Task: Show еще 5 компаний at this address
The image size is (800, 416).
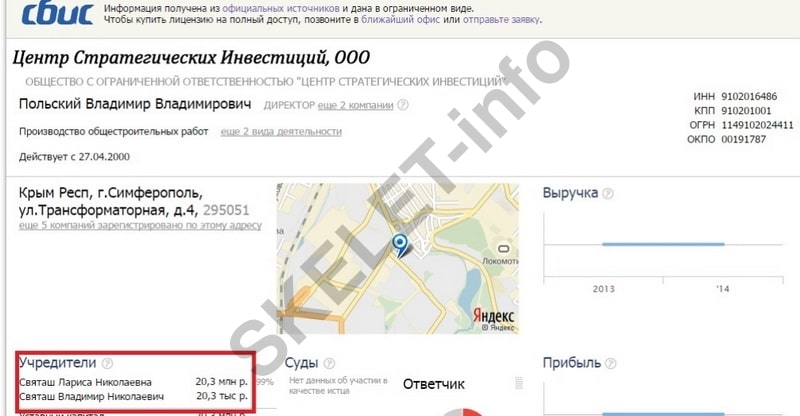Action: pyautogui.click(x=140, y=225)
